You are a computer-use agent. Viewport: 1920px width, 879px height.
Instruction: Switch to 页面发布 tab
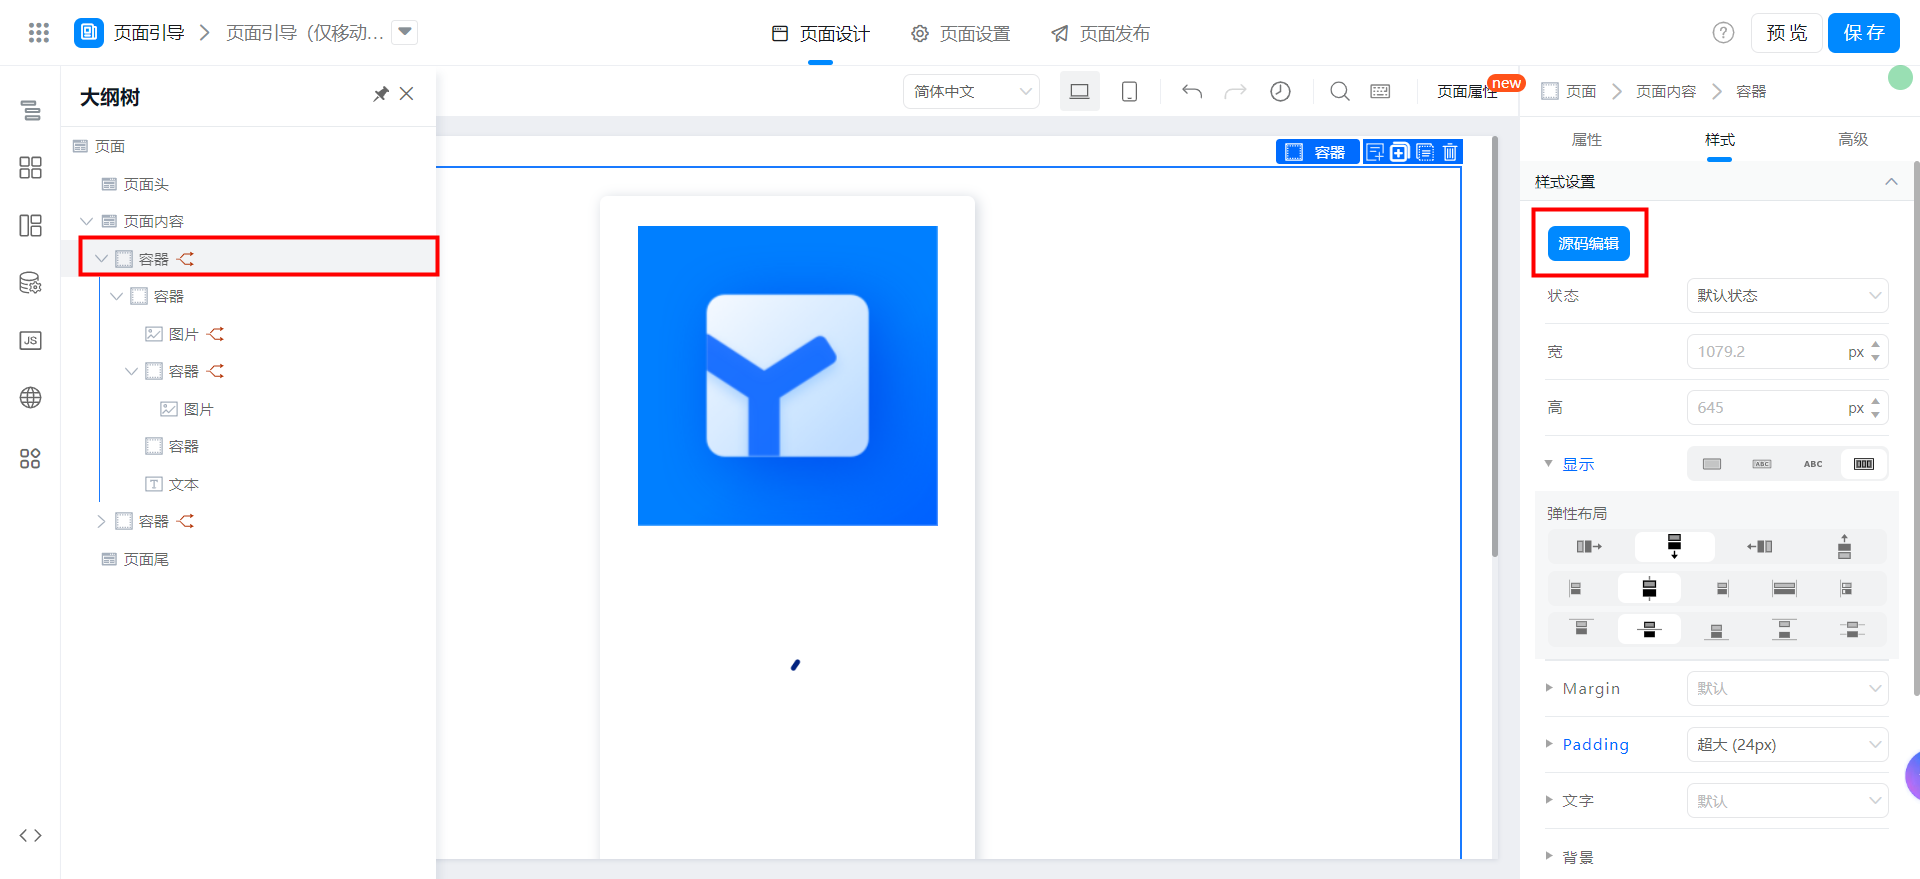(1101, 34)
